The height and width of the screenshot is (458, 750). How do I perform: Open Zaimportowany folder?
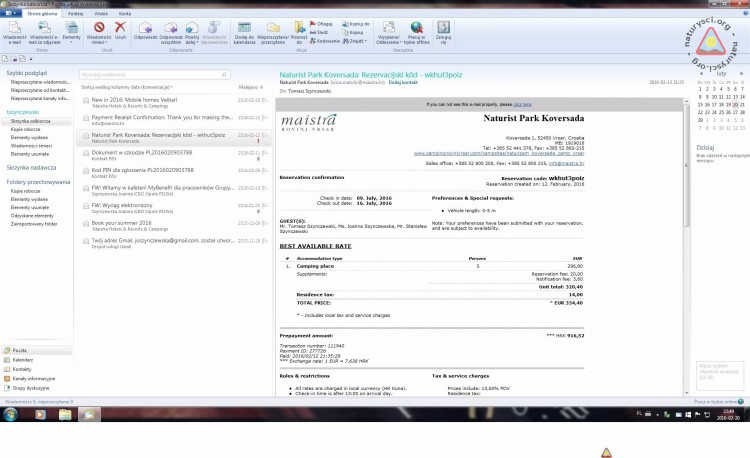click(x=34, y=224)
